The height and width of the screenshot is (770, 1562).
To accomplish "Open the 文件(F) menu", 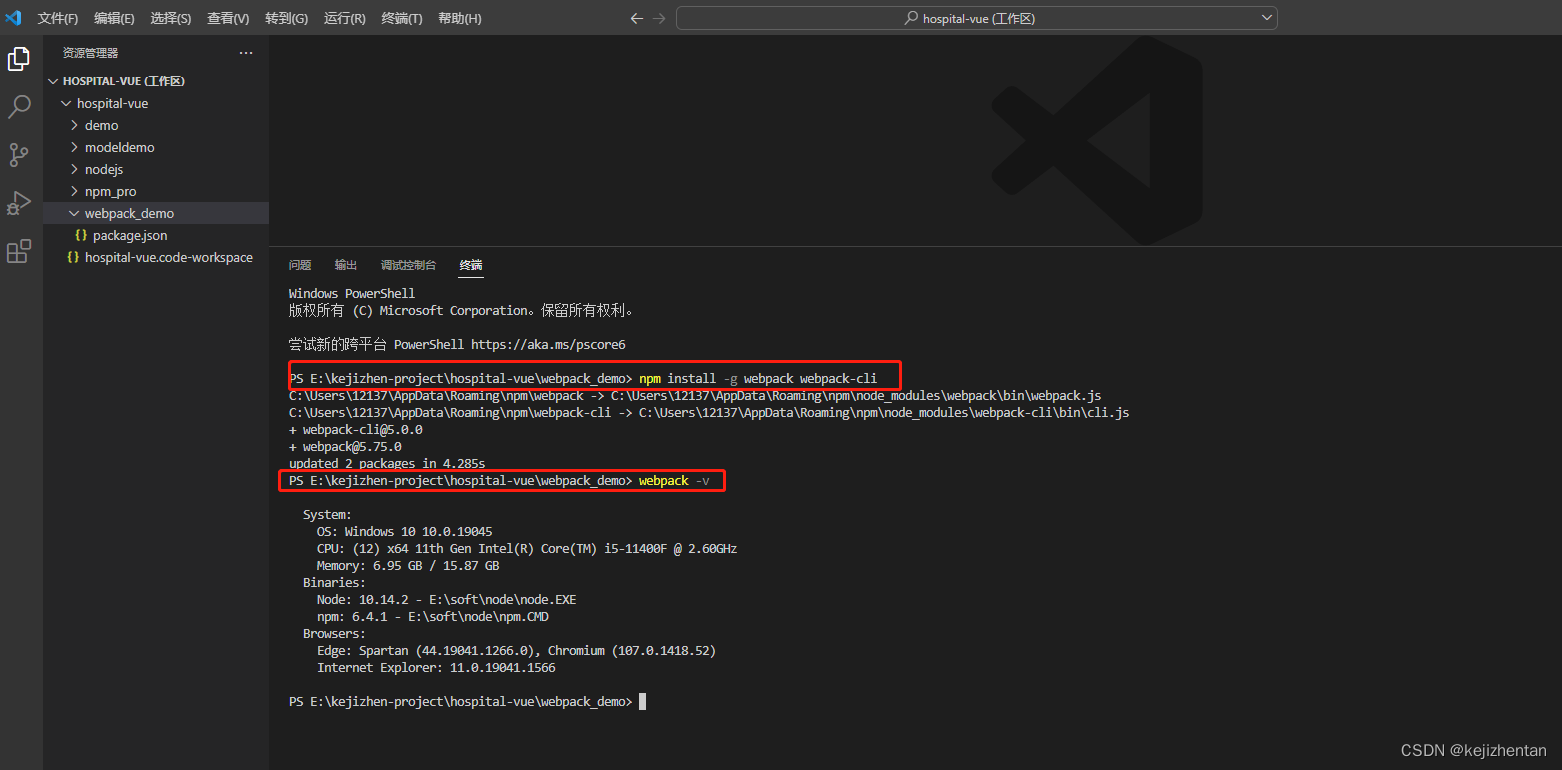I will [x=58, y=18].
